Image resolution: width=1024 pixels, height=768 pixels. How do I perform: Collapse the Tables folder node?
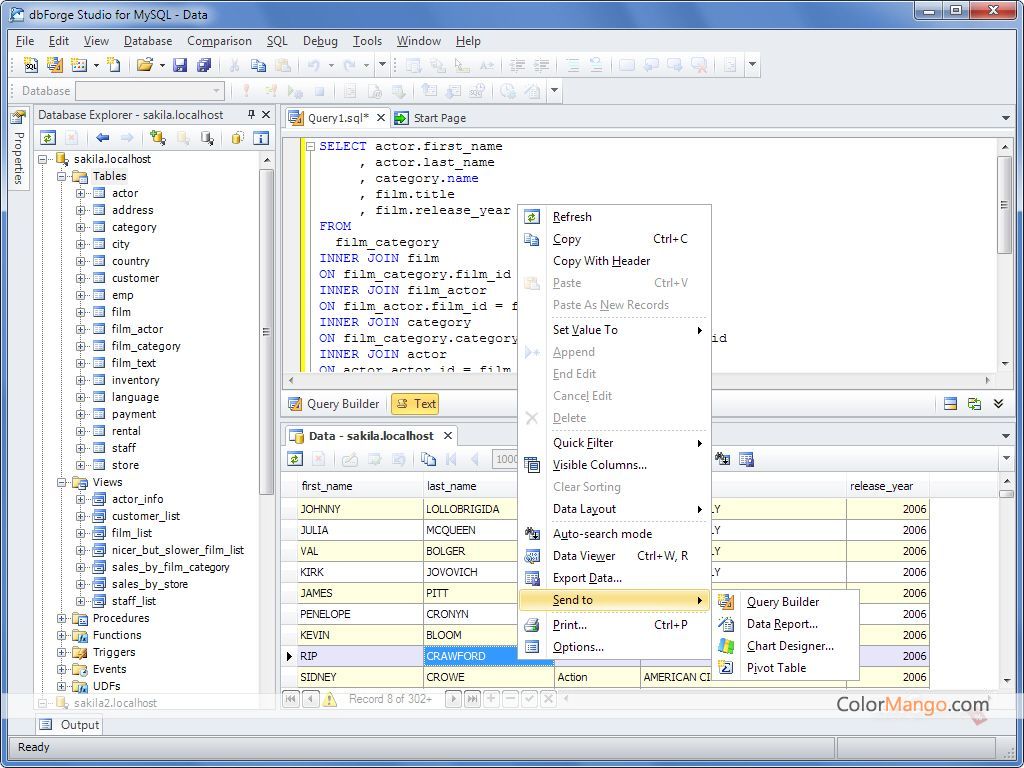(x=61, y=176)
